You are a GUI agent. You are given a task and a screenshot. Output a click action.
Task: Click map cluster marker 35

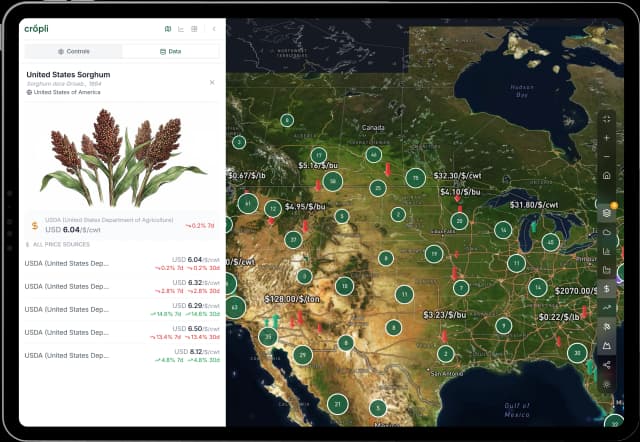click(x=268, y=337)
